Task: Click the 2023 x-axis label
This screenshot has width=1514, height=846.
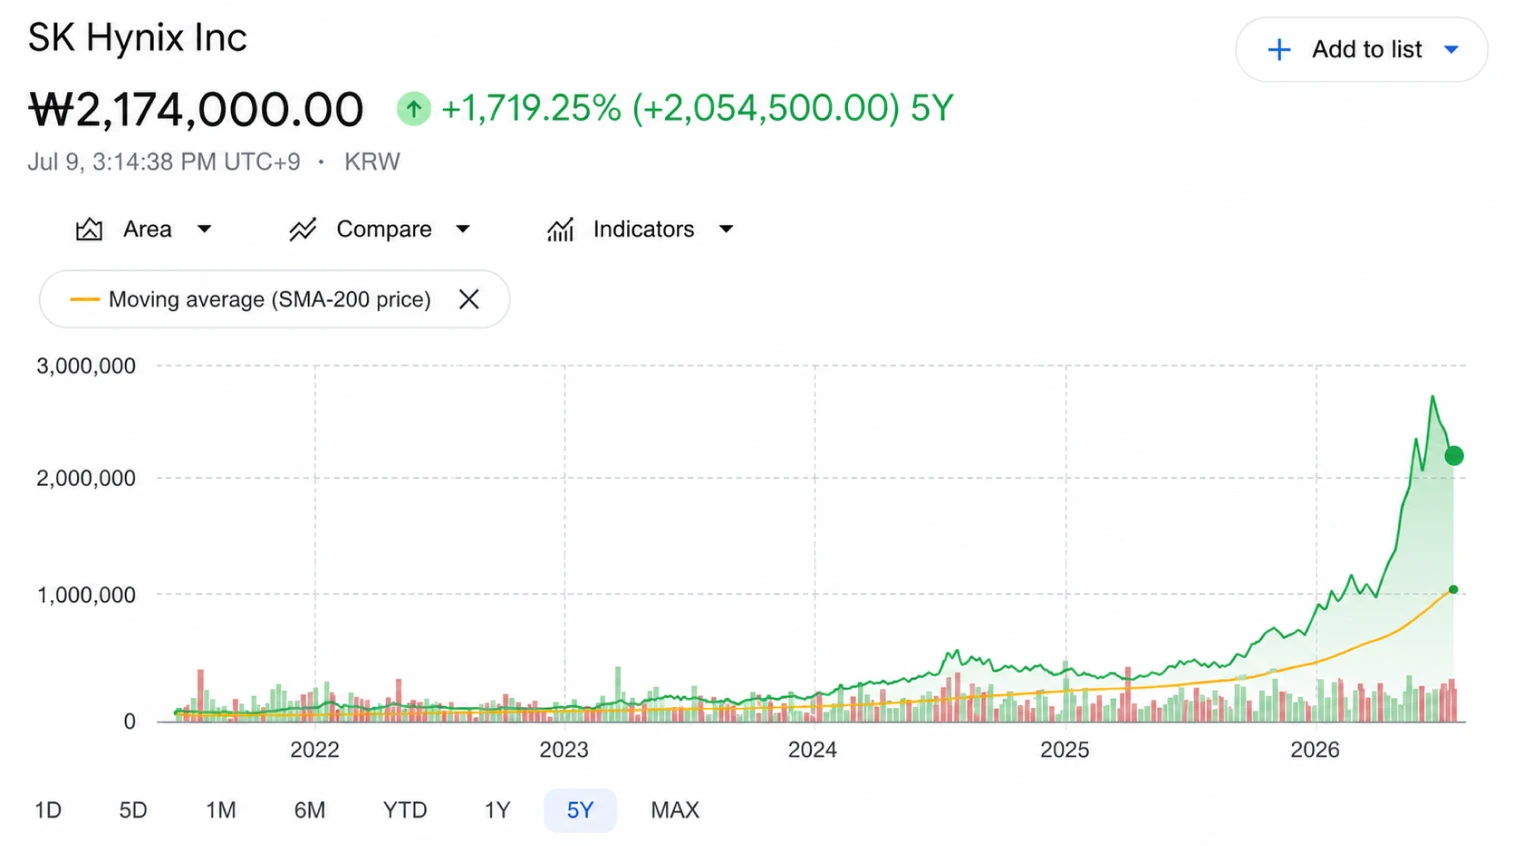Action: (x=564, y=750)
